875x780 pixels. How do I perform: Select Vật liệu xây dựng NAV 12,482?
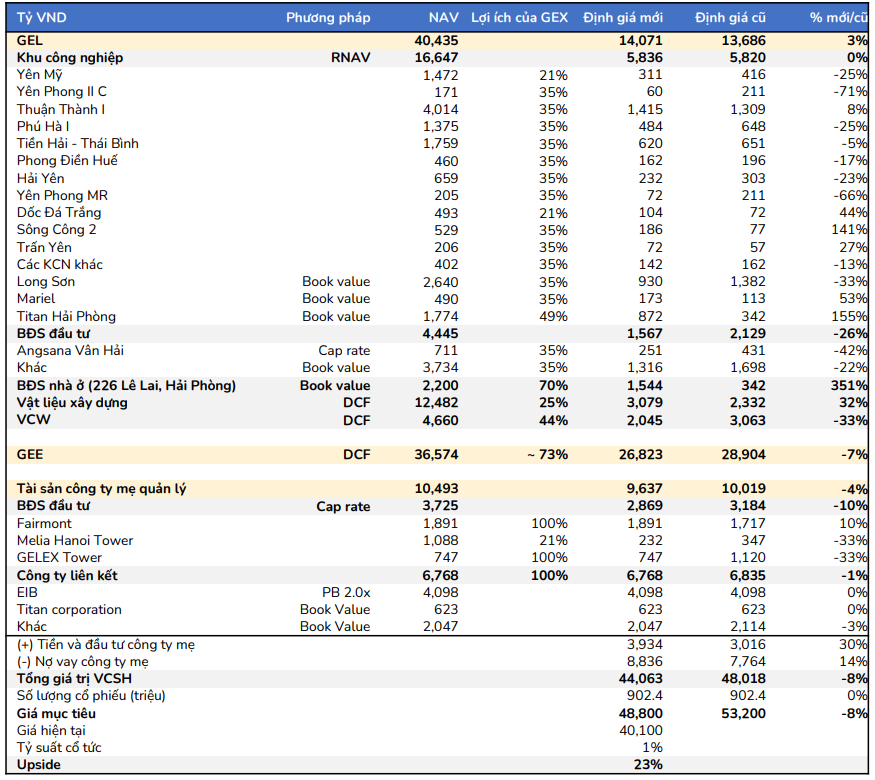click(436, 403)
